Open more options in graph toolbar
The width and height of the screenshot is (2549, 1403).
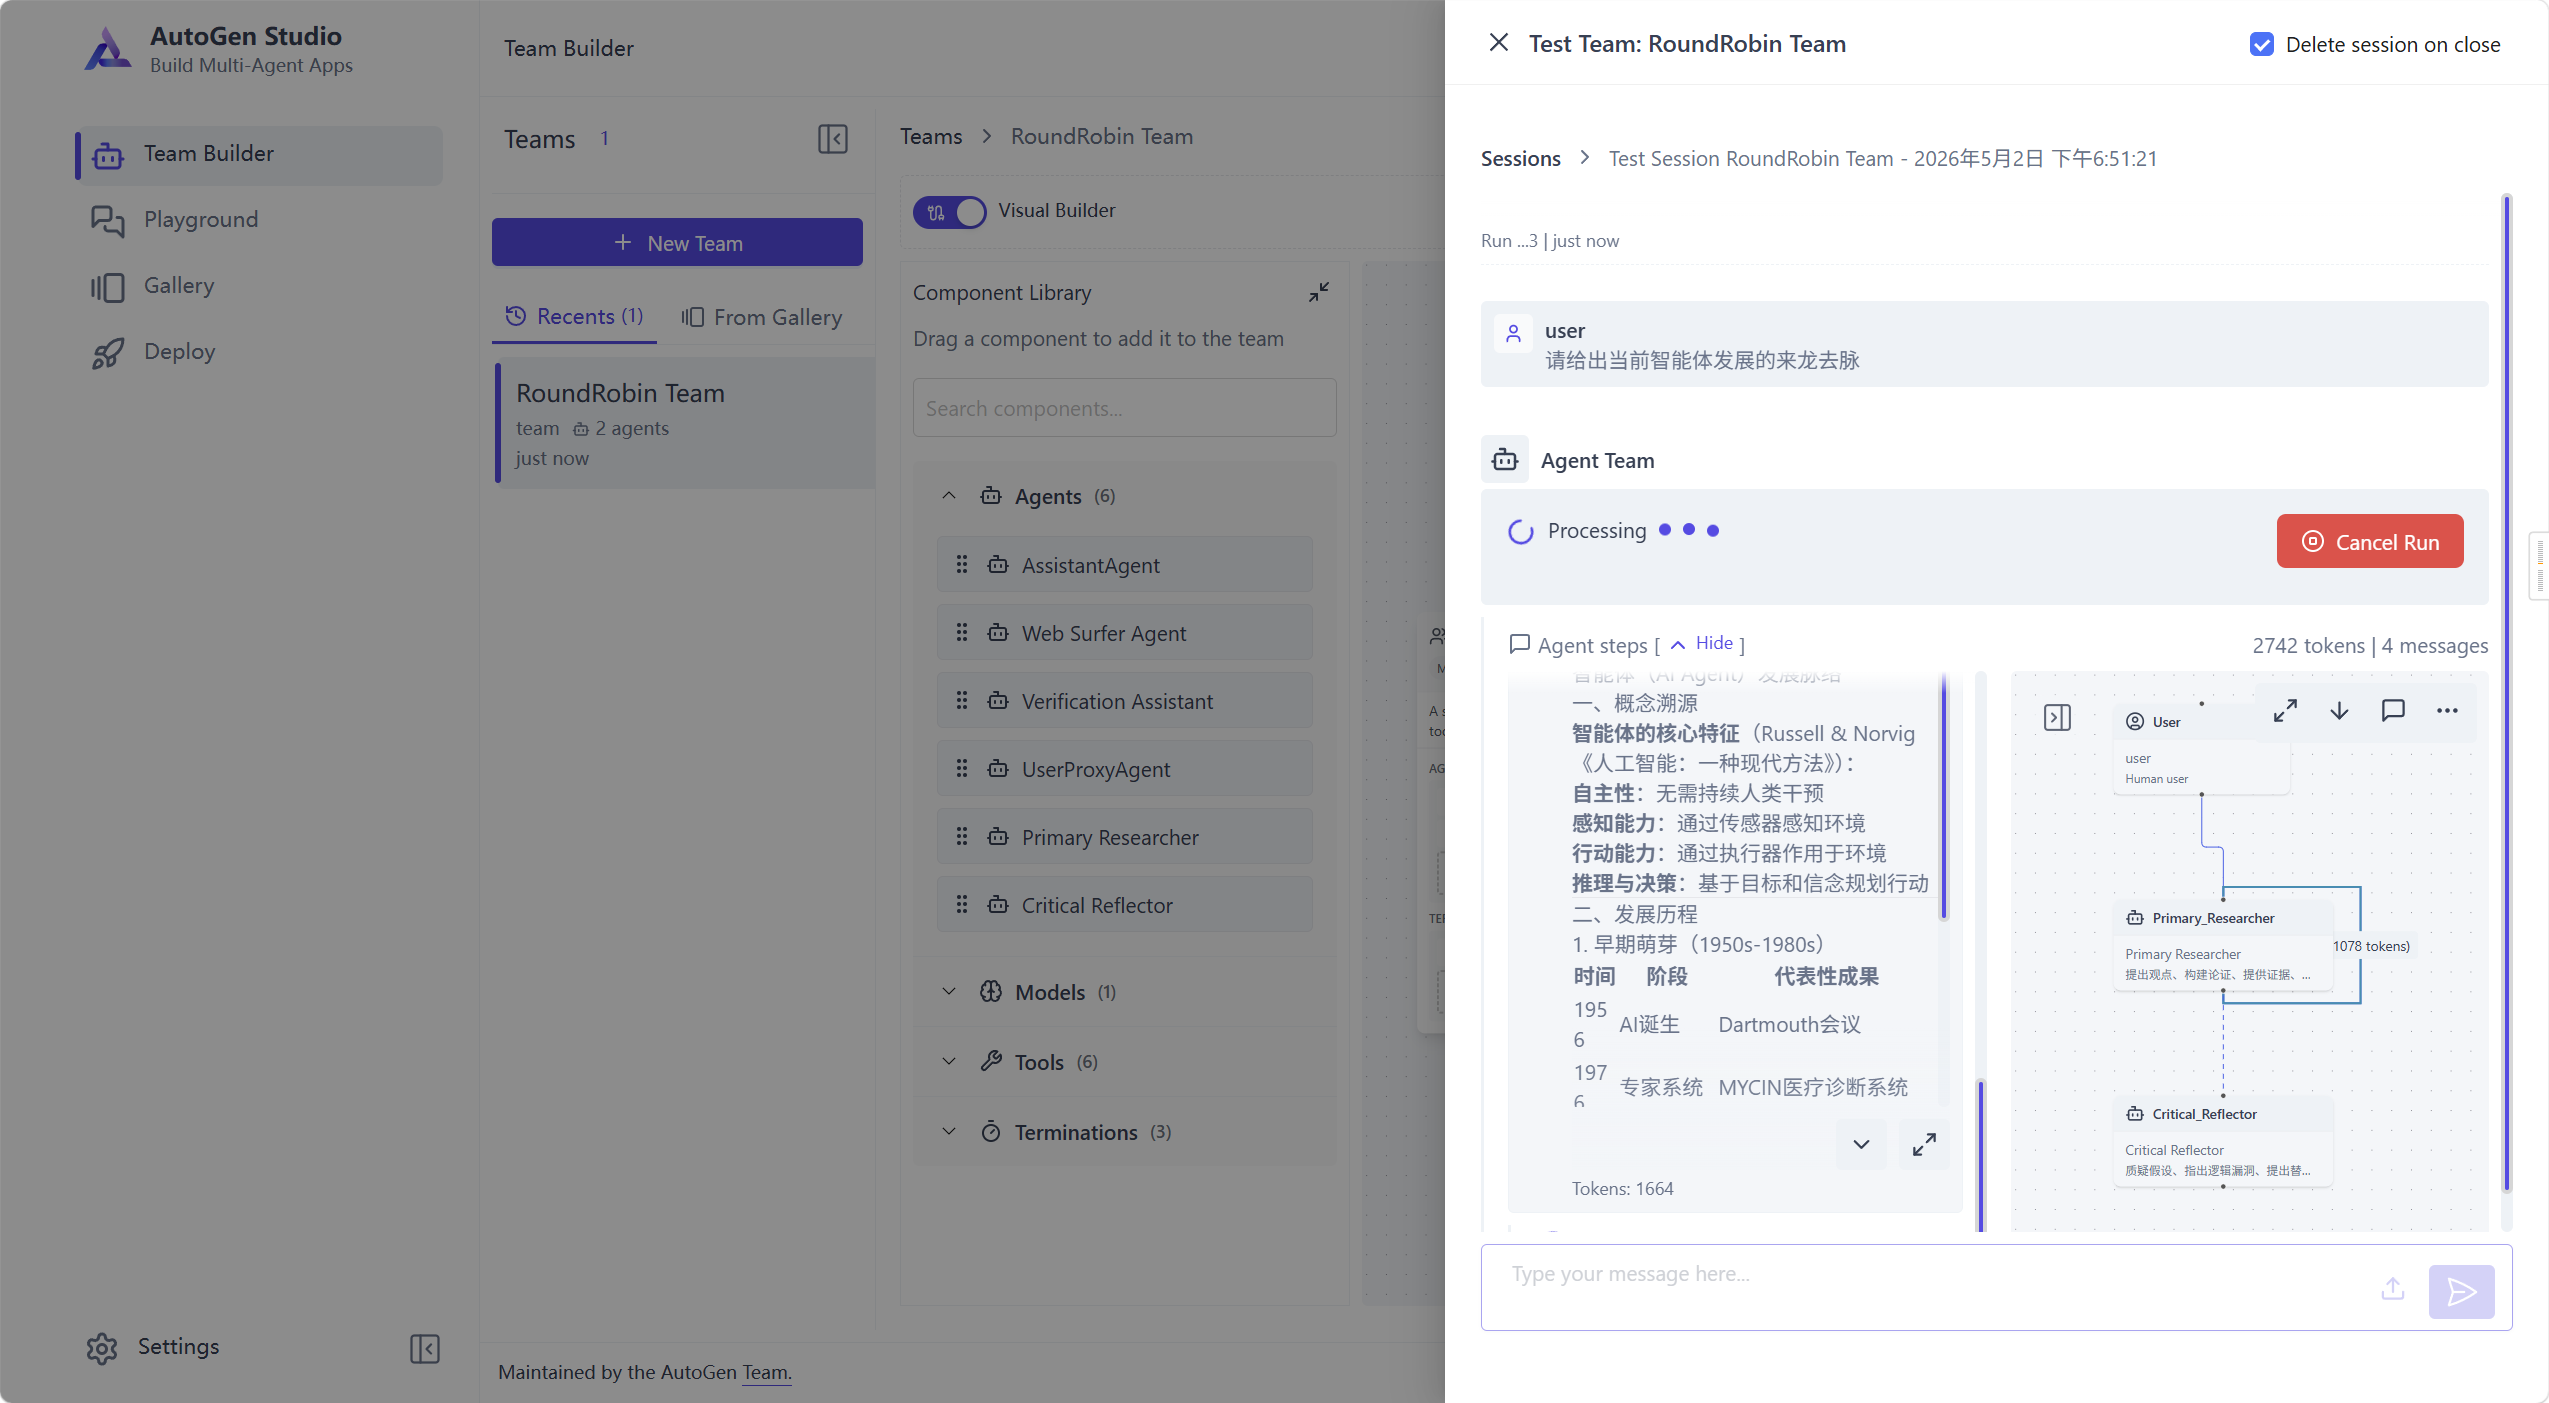pos(2447,711)
